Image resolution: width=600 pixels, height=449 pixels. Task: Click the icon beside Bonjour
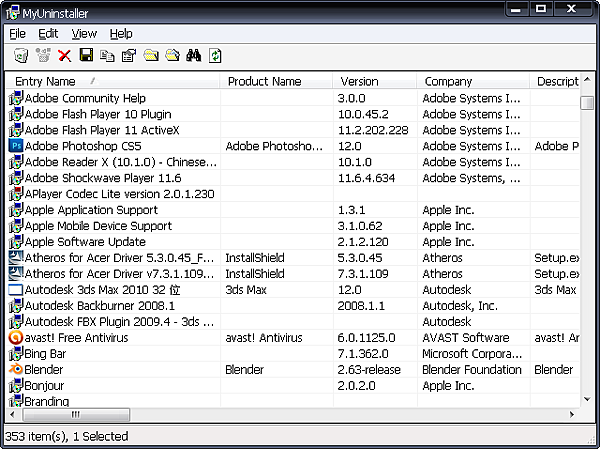click(16, 385)
